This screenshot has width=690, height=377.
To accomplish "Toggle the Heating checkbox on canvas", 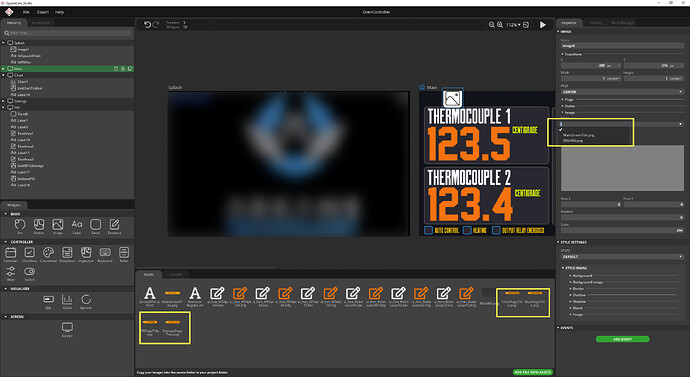I will tap(467, 230).
